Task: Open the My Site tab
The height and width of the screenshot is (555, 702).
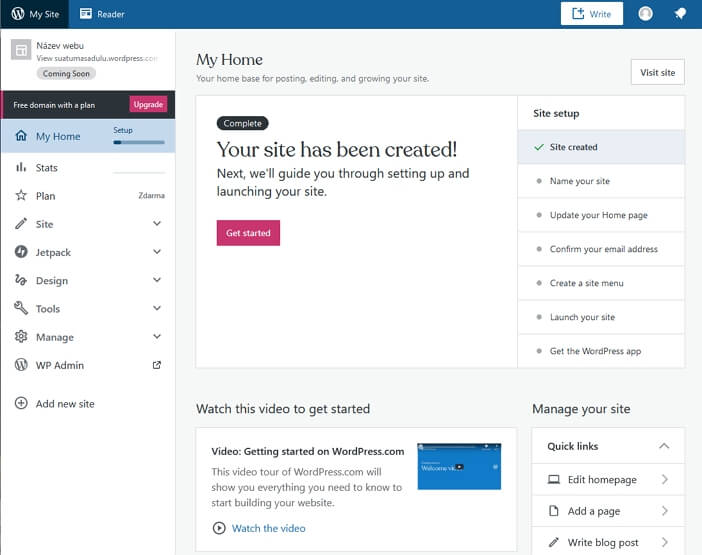Action: point(35,14)
